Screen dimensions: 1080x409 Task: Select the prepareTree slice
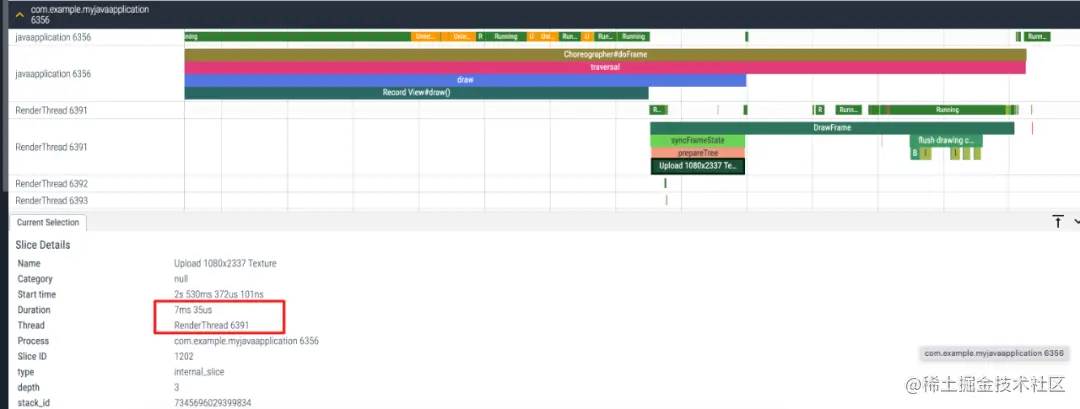pyautogui.click(x=698, y=153)
